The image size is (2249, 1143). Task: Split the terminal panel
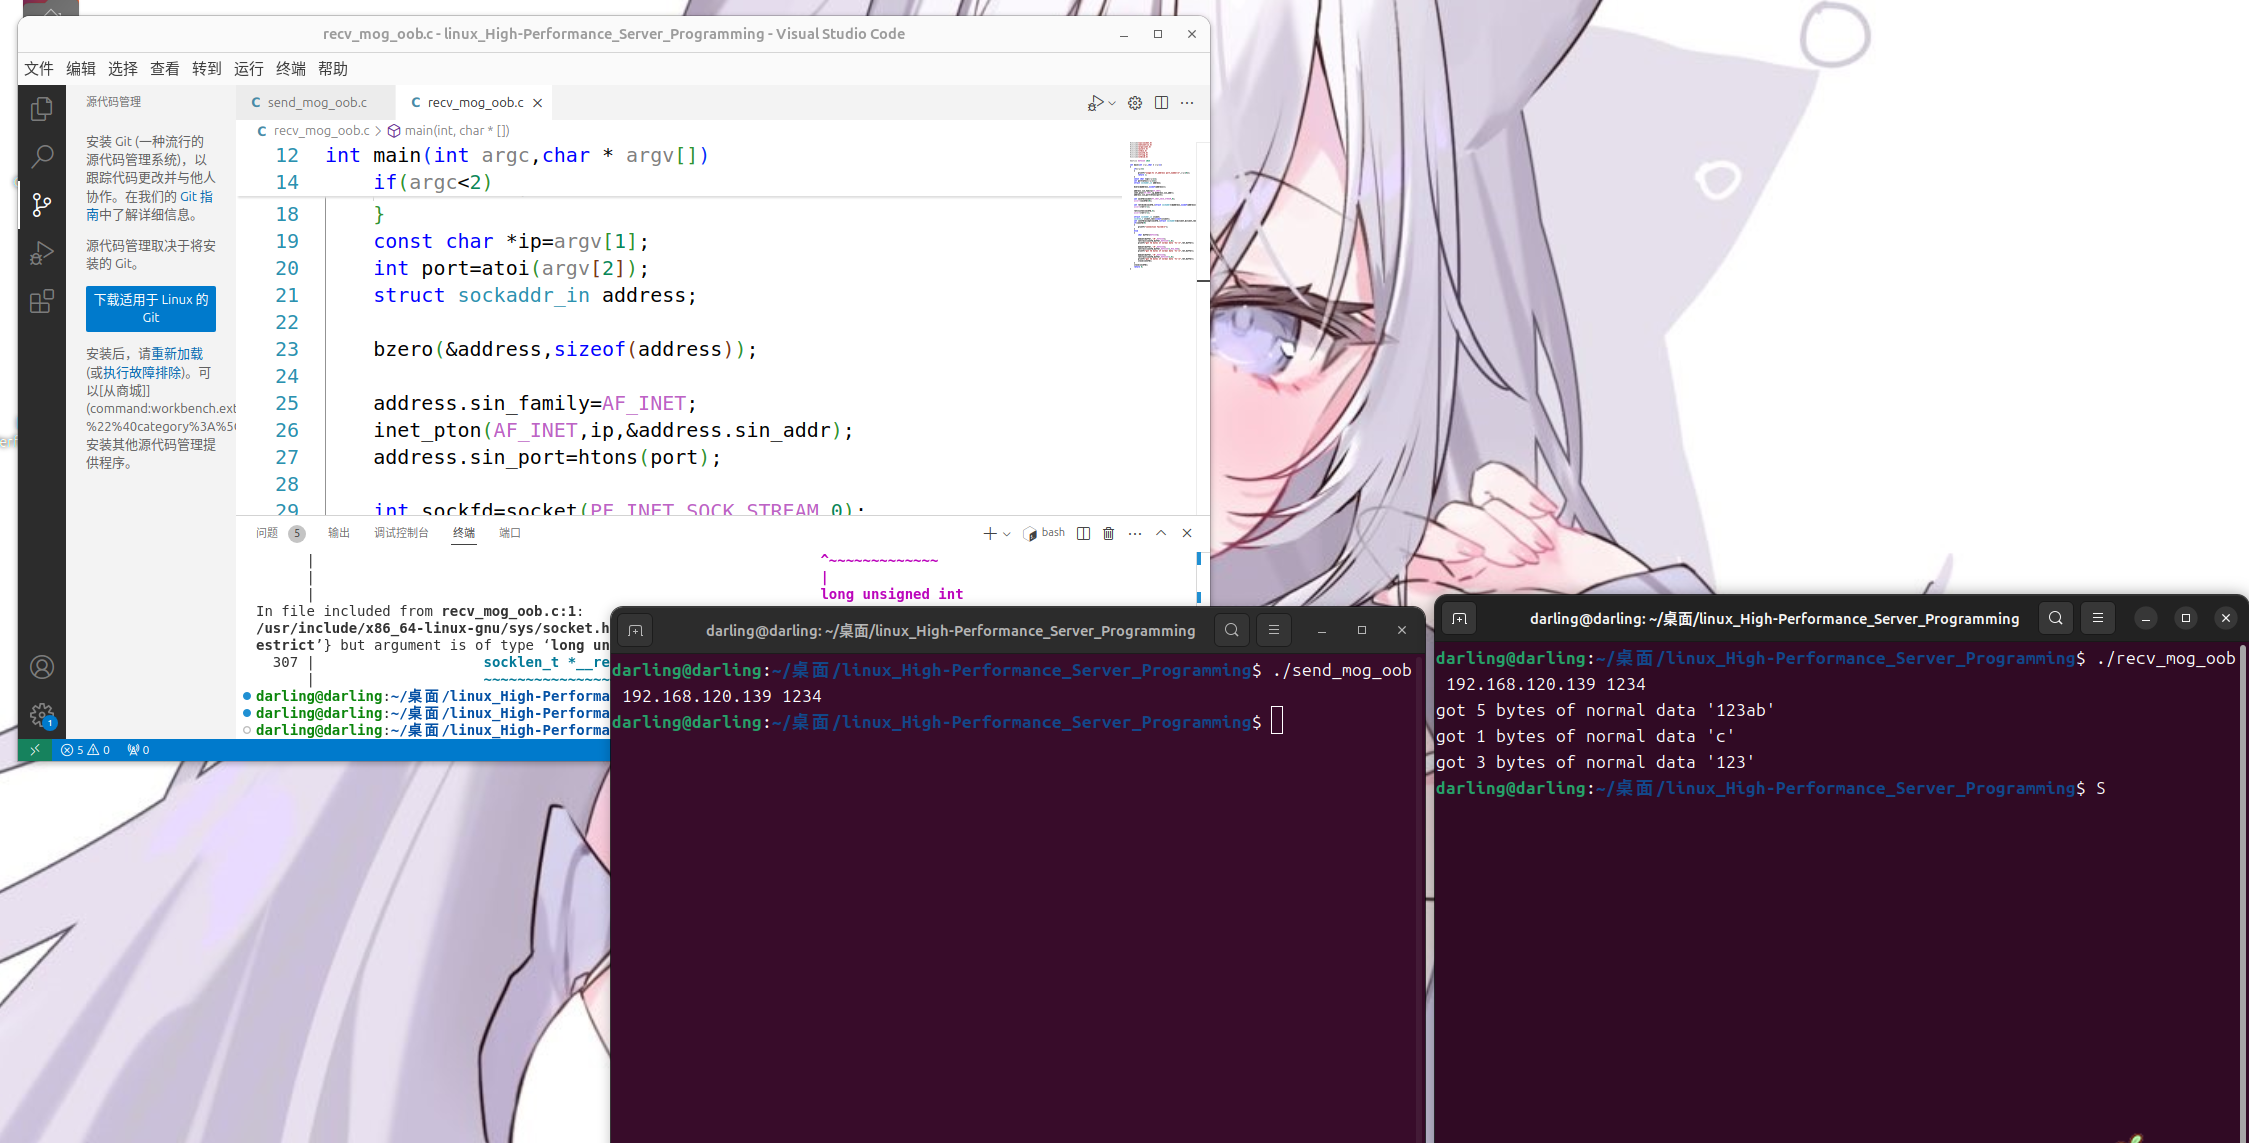[x=1083, y=534]
